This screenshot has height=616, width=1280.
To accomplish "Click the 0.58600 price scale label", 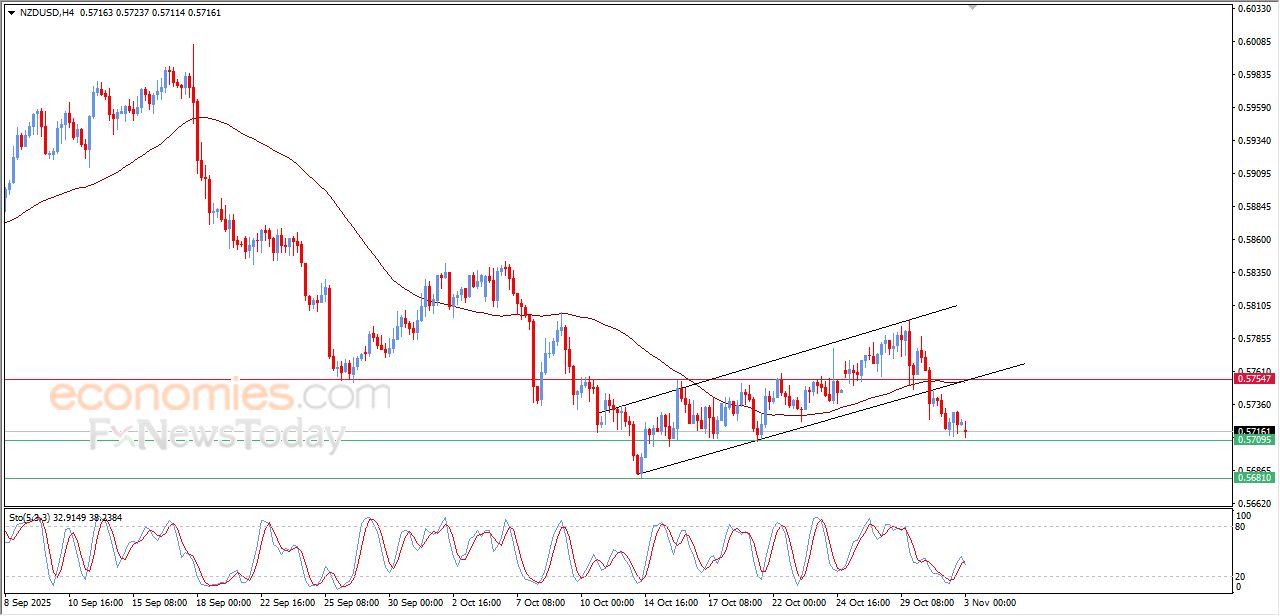I will [x=1253, y=240].
